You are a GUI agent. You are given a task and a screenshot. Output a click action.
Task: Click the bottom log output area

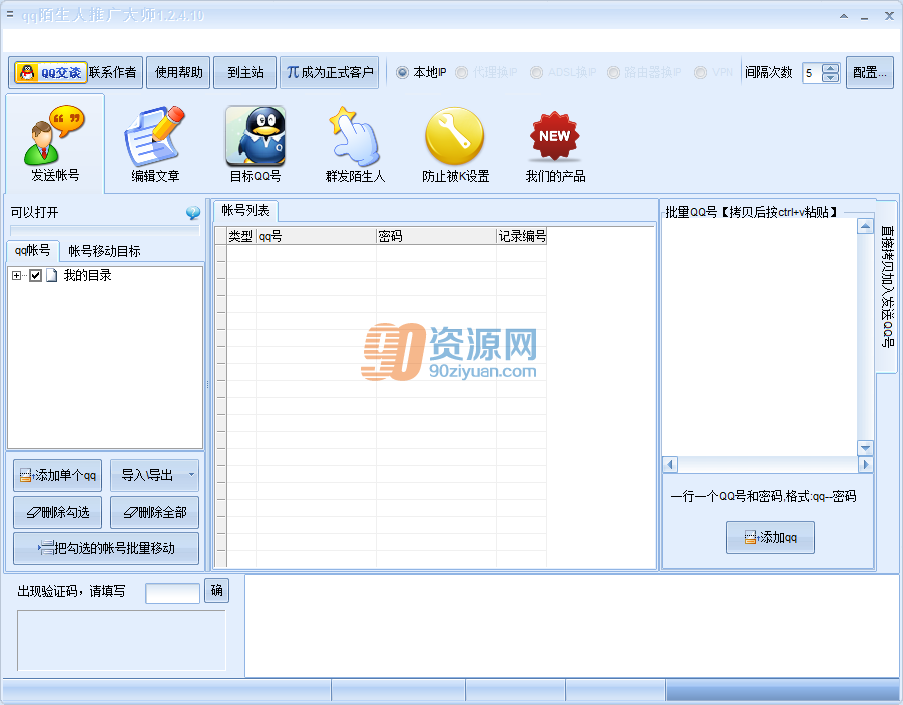(571, 626)
